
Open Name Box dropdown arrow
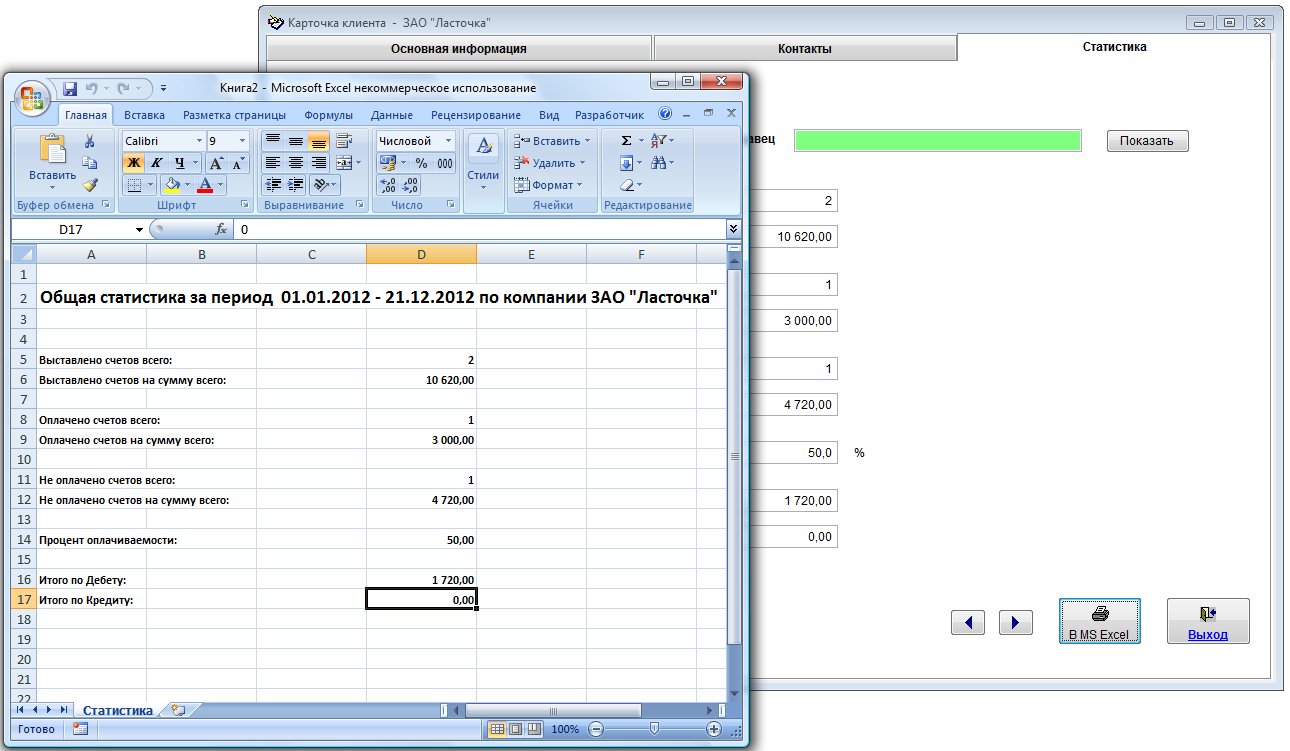pos(139,230)
